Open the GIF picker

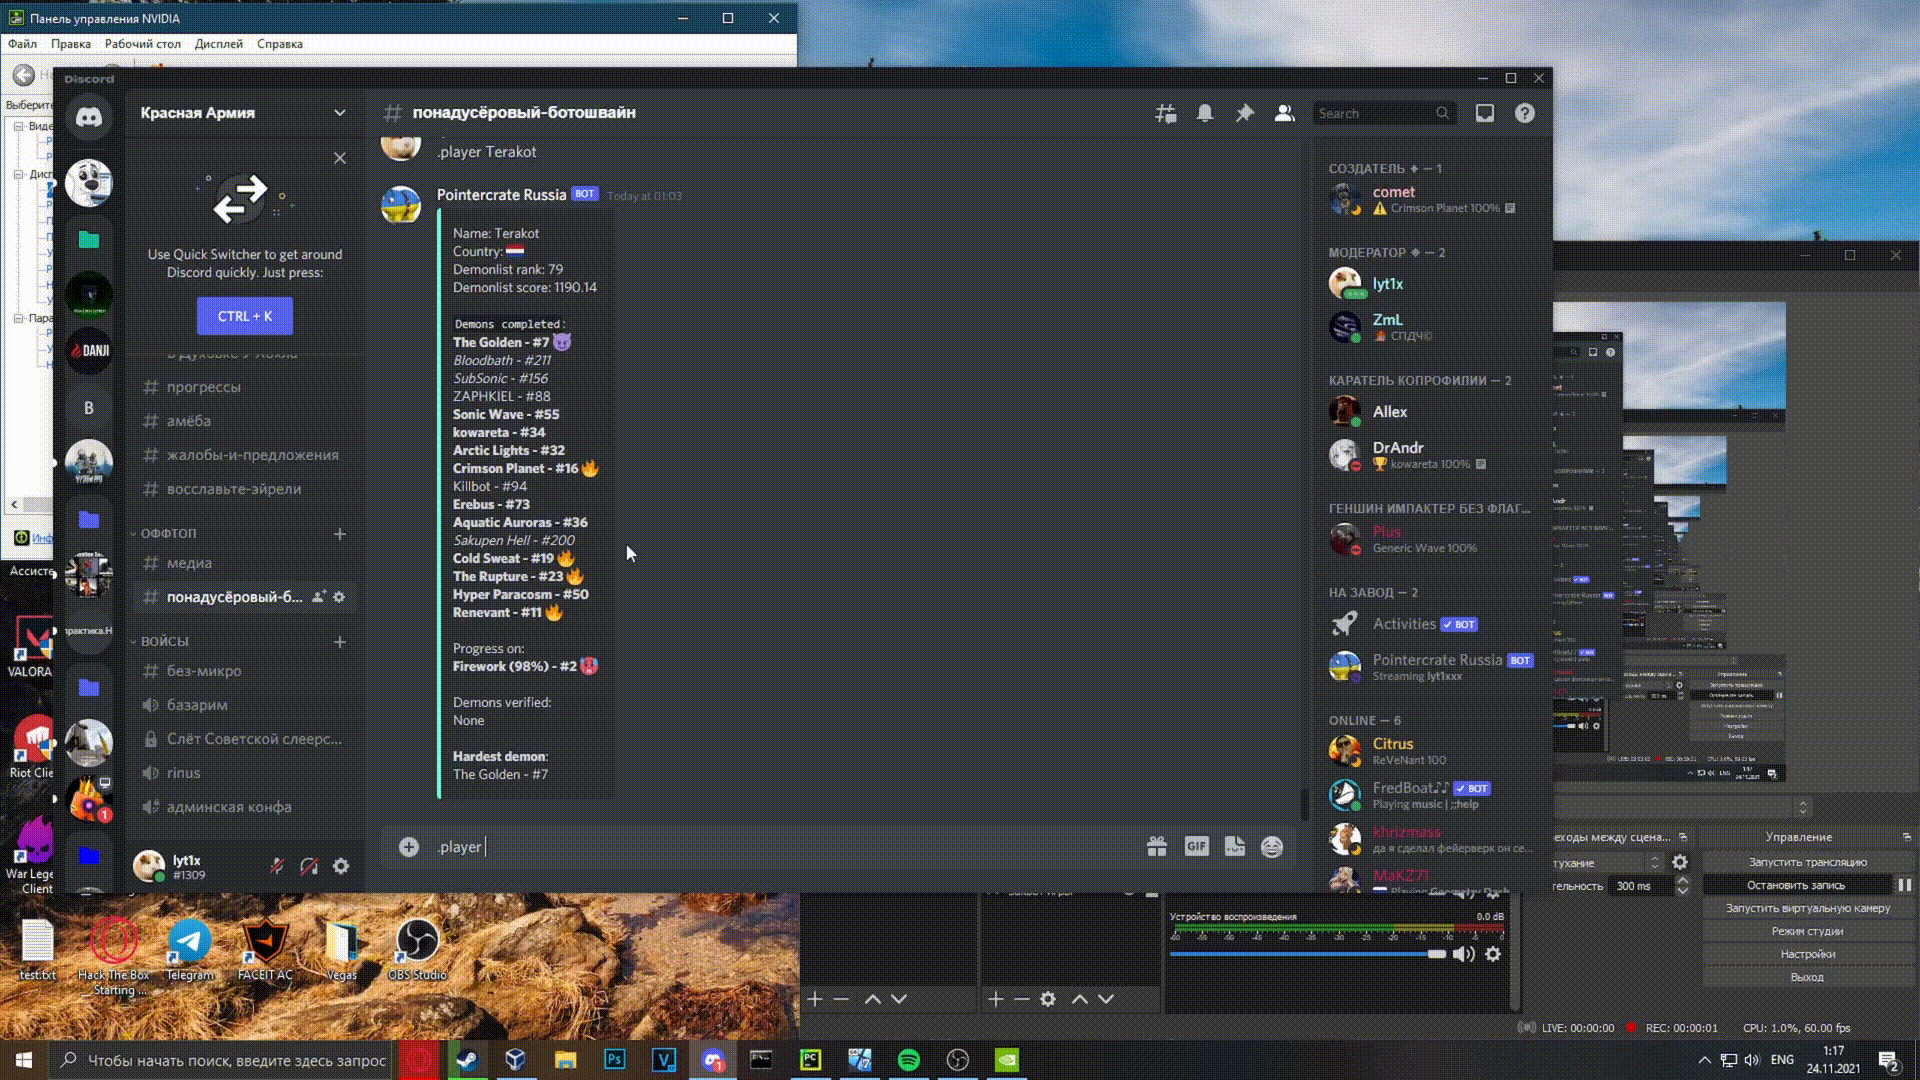(x=1196, y=846)
